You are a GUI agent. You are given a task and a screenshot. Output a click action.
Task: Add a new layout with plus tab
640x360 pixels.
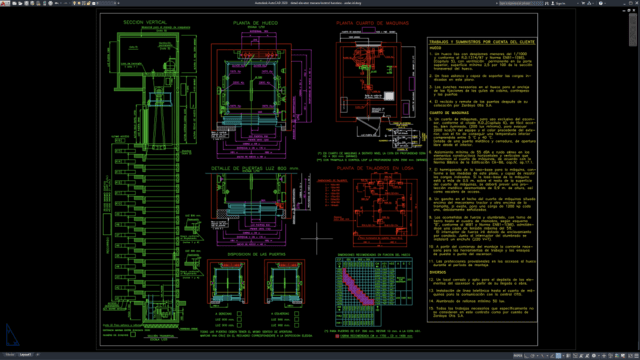[x=38, y=355]
